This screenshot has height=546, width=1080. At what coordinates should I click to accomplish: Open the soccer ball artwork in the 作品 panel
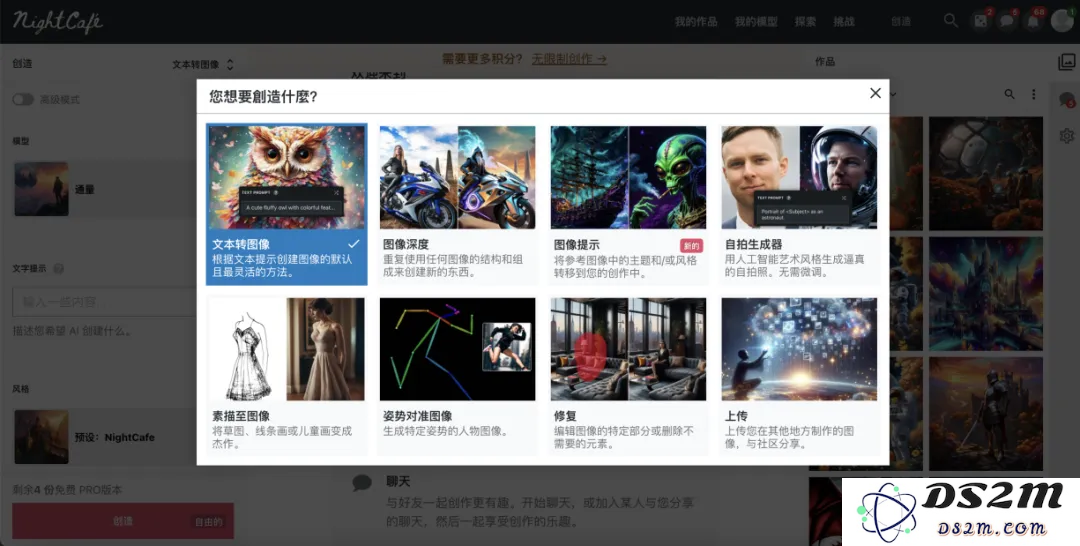tap(986, 174)
